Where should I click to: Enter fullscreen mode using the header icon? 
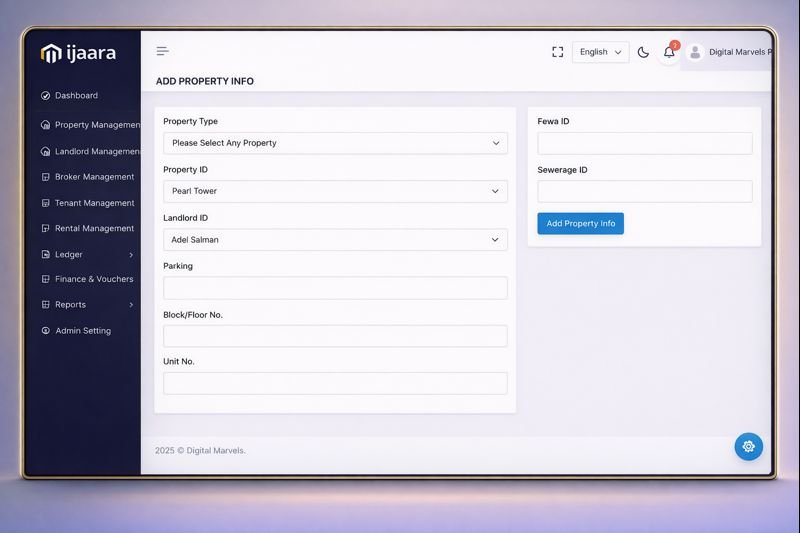[558, 52]
